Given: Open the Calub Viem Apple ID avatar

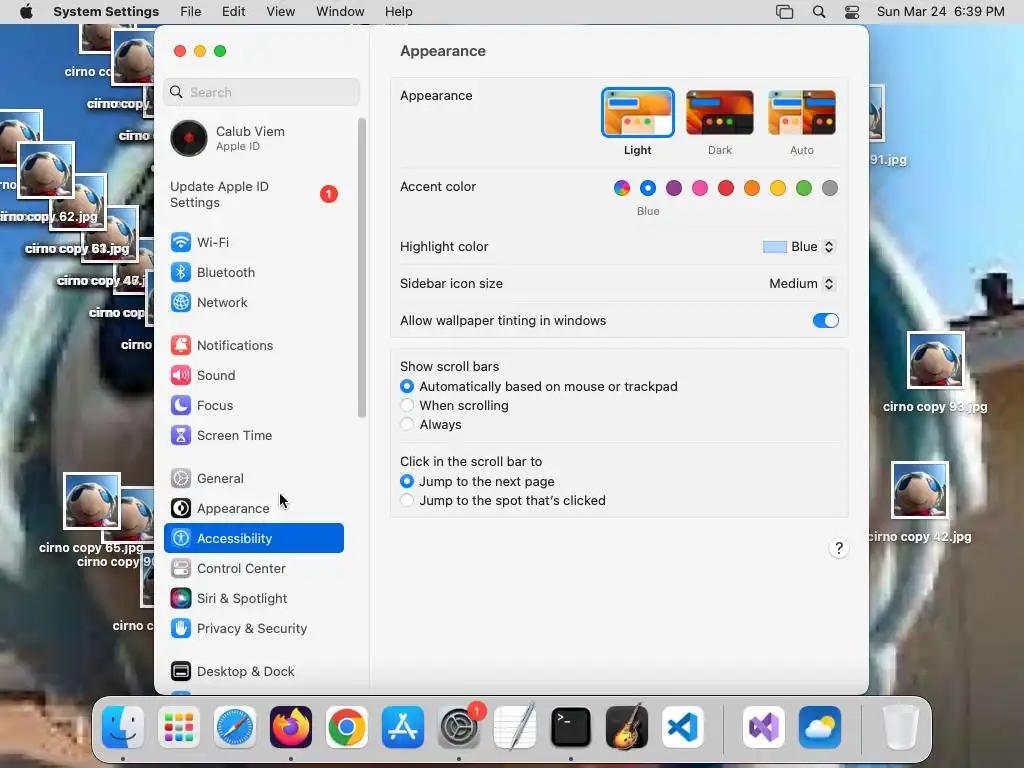Looking at the screenshot, I should point(189,138).
